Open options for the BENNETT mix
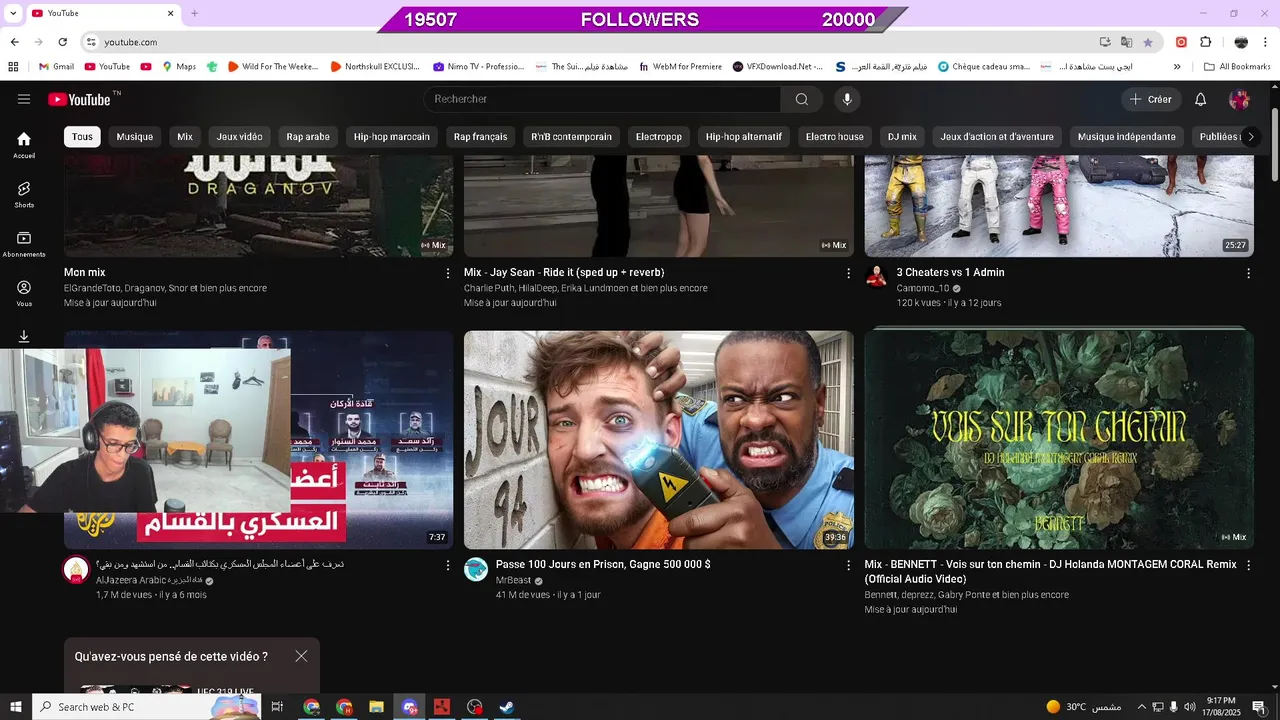The height and width of the screenshot is (720, 1280). coord(1248,565)
